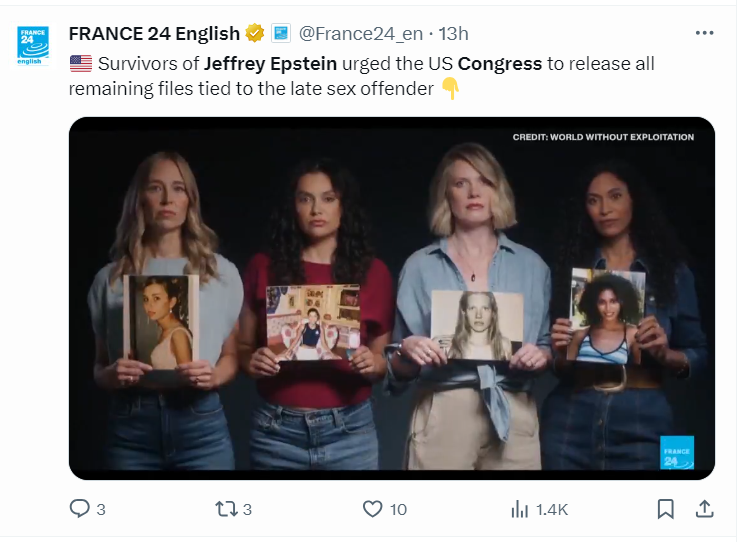The image size is (744, 542).
Task: Open the FRANCE 24 English display name
Action: 154,34
